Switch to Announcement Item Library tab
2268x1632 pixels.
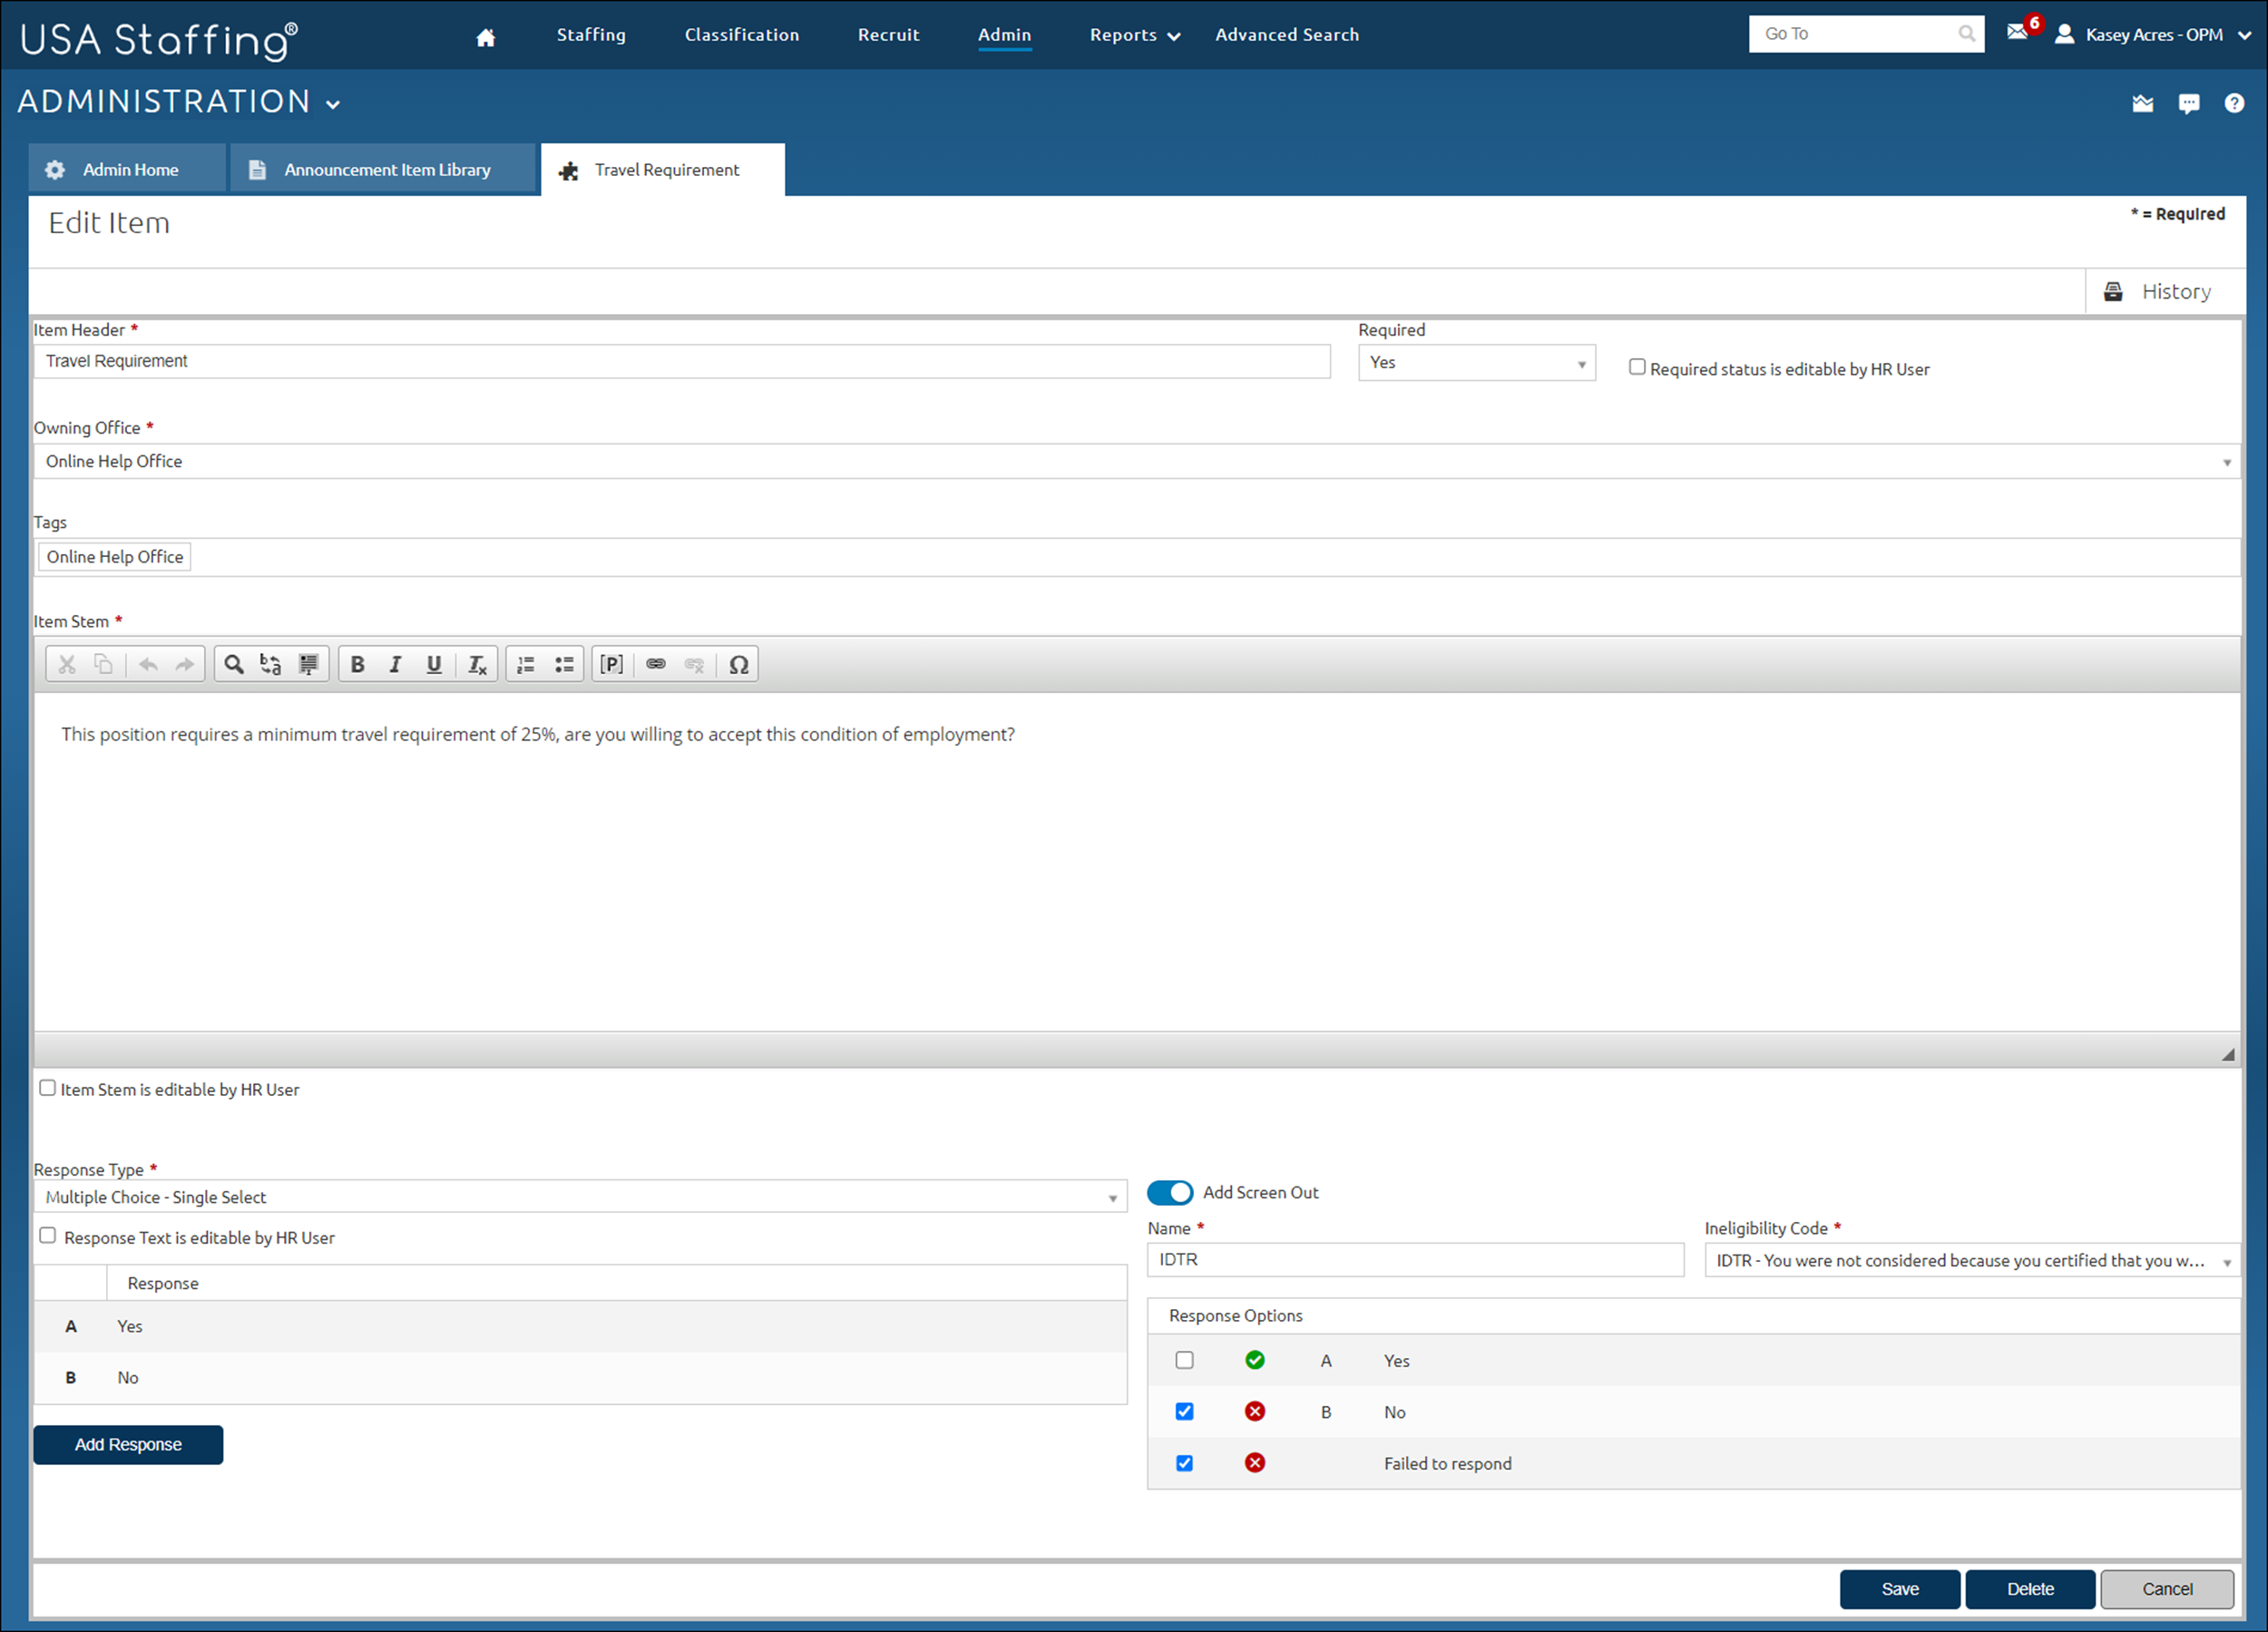tap(384, 170)
